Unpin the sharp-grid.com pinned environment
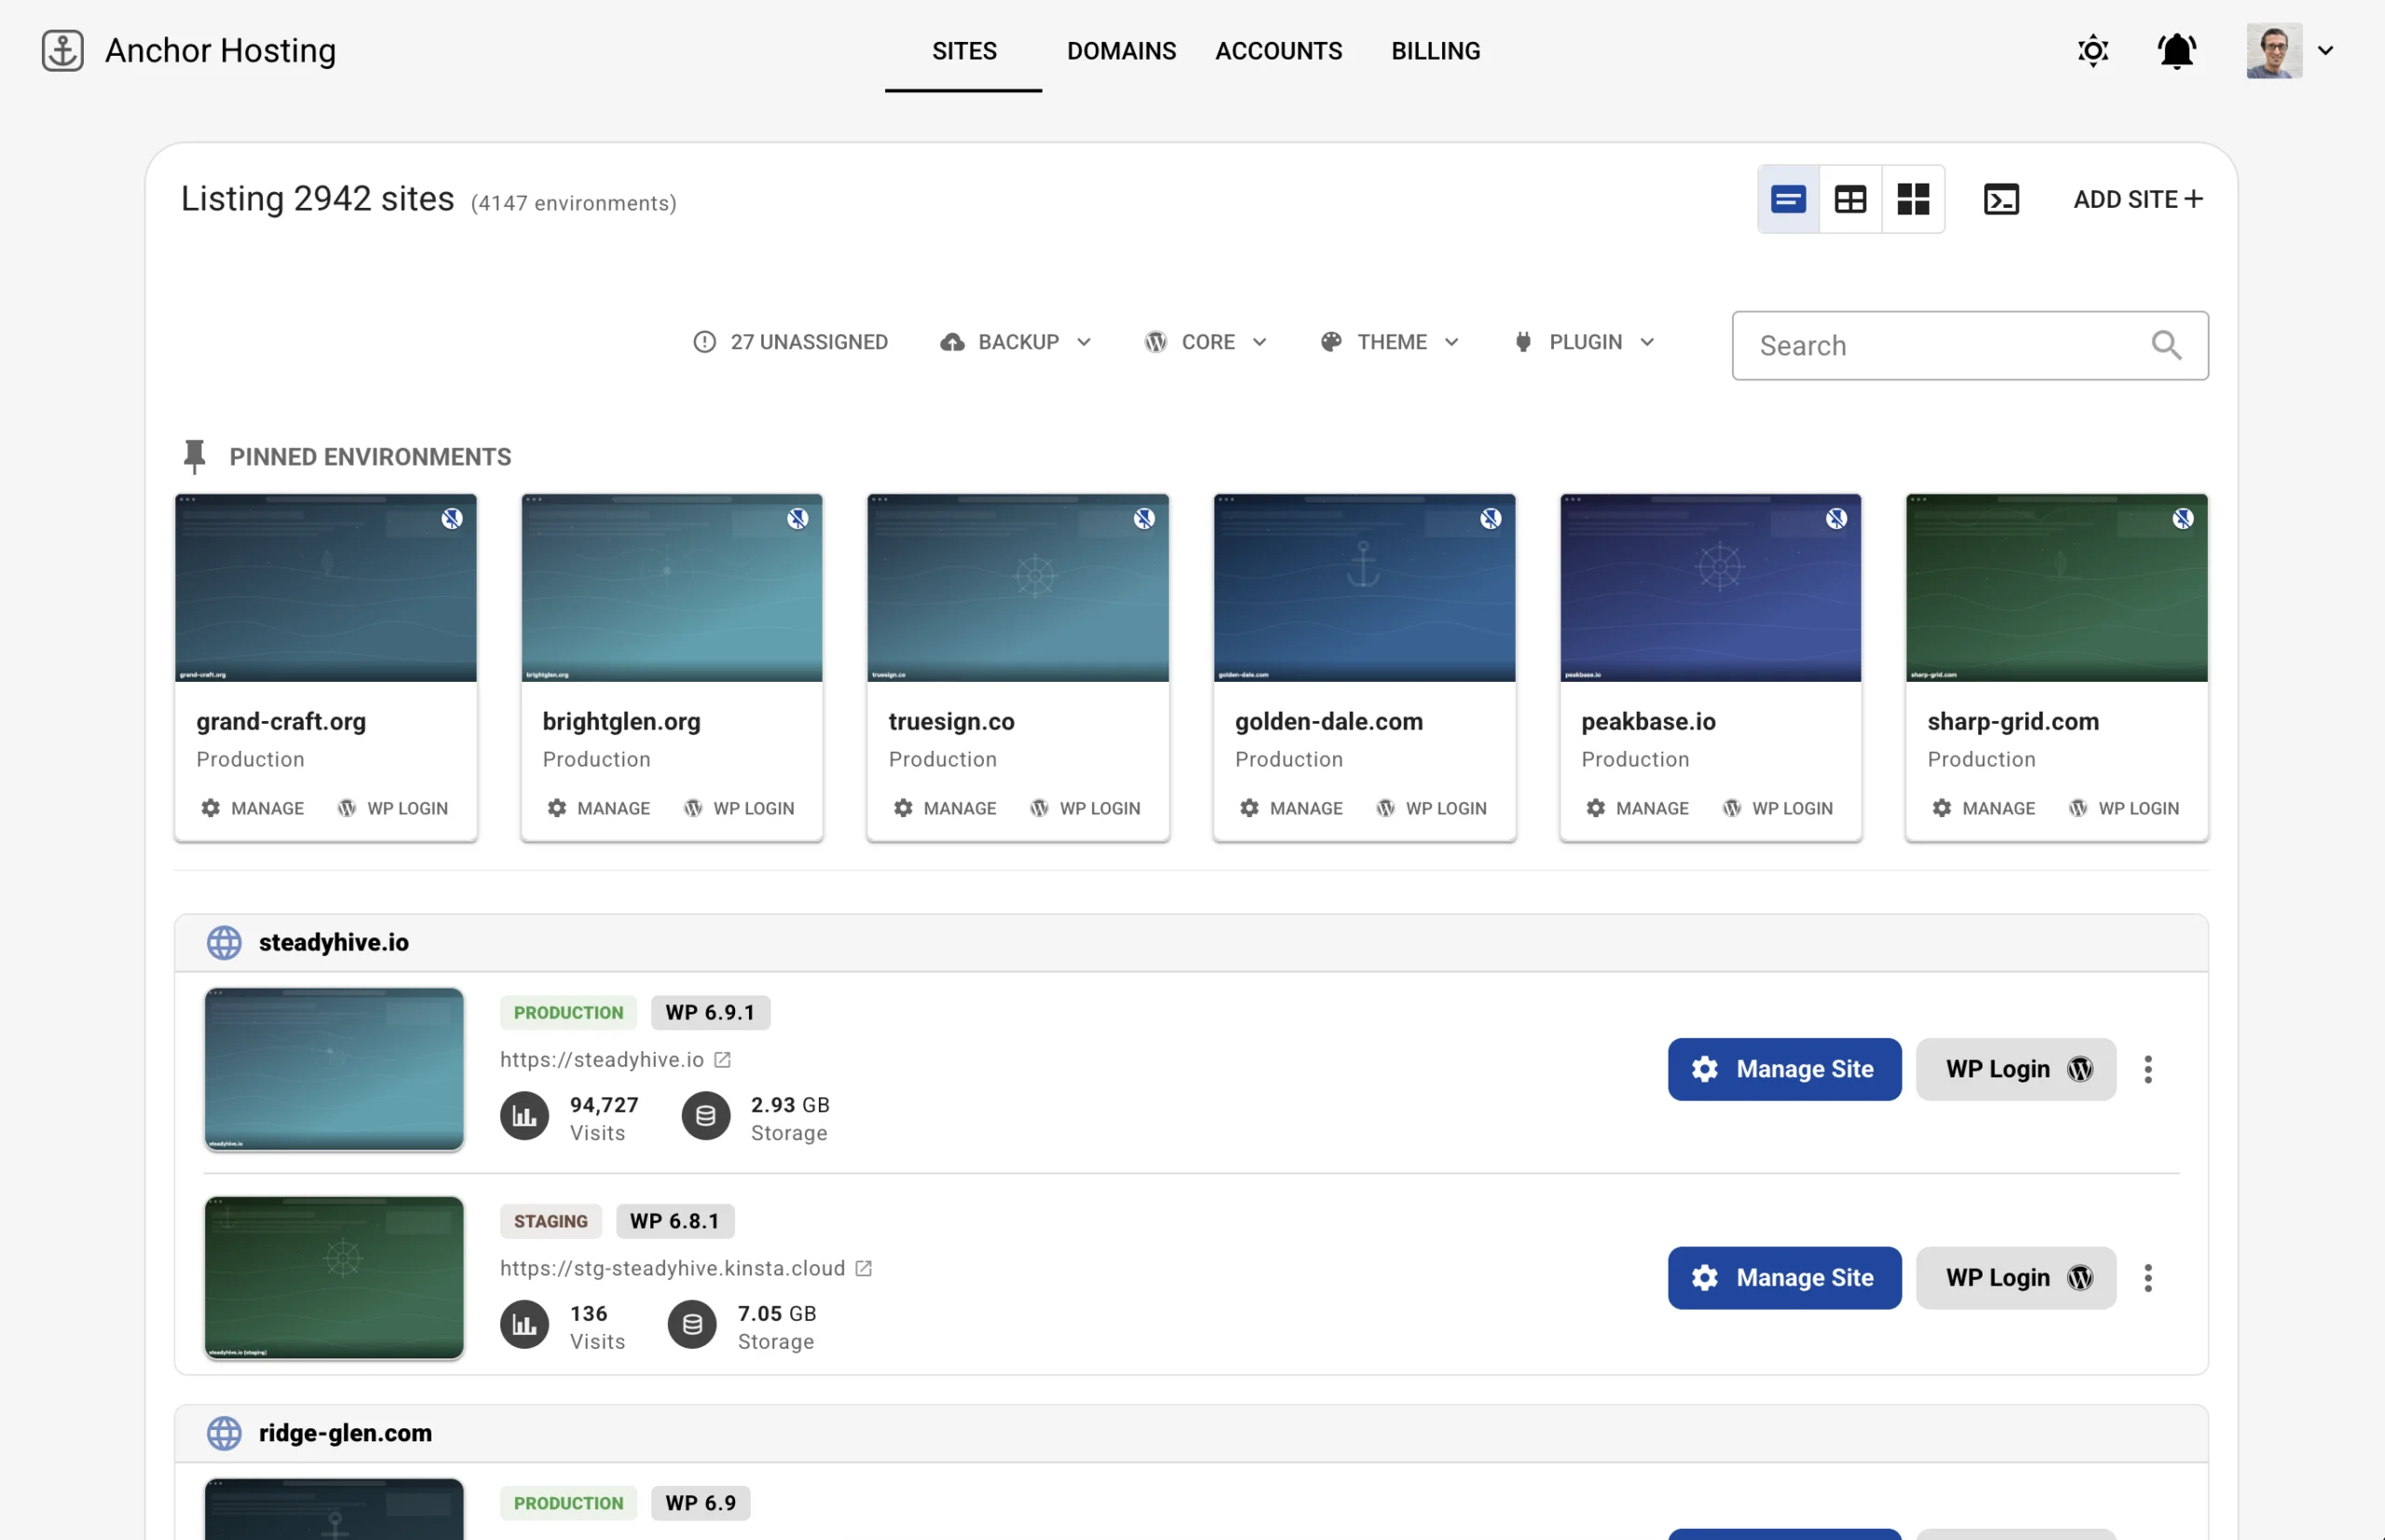The image size is (2385, 1540). (x=2182, y=518)
